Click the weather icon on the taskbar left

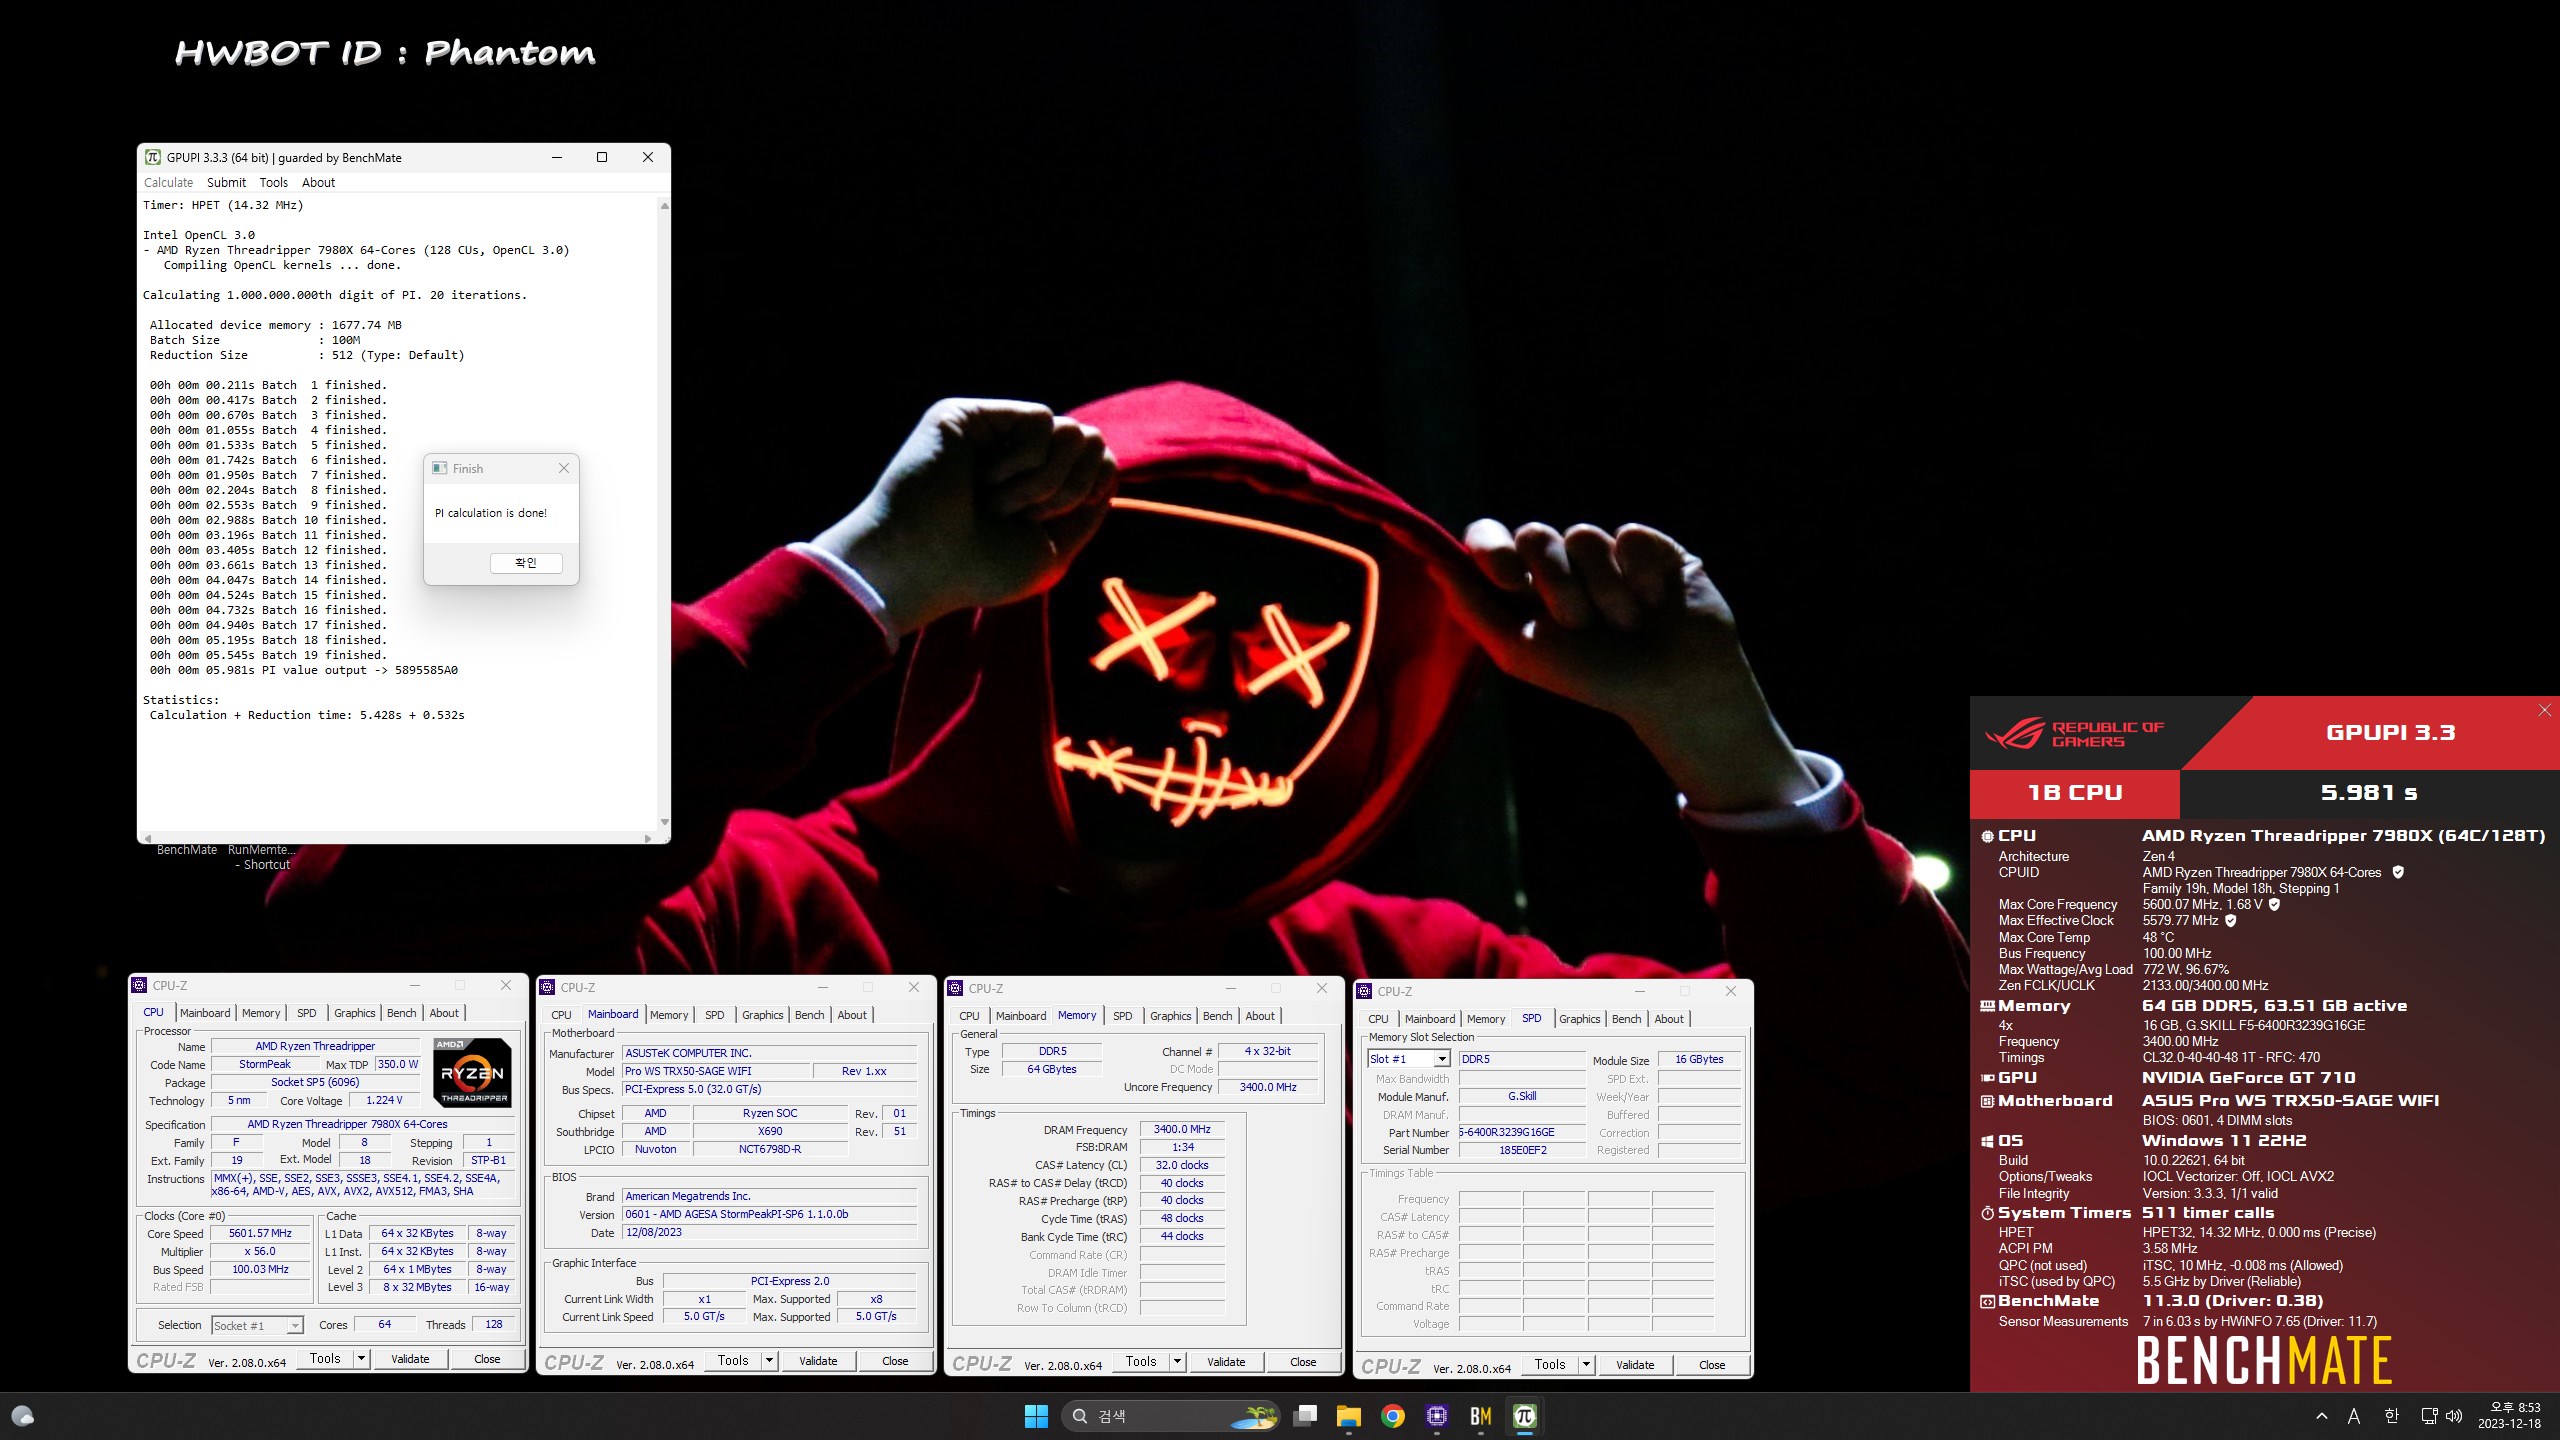(22, 1416)
